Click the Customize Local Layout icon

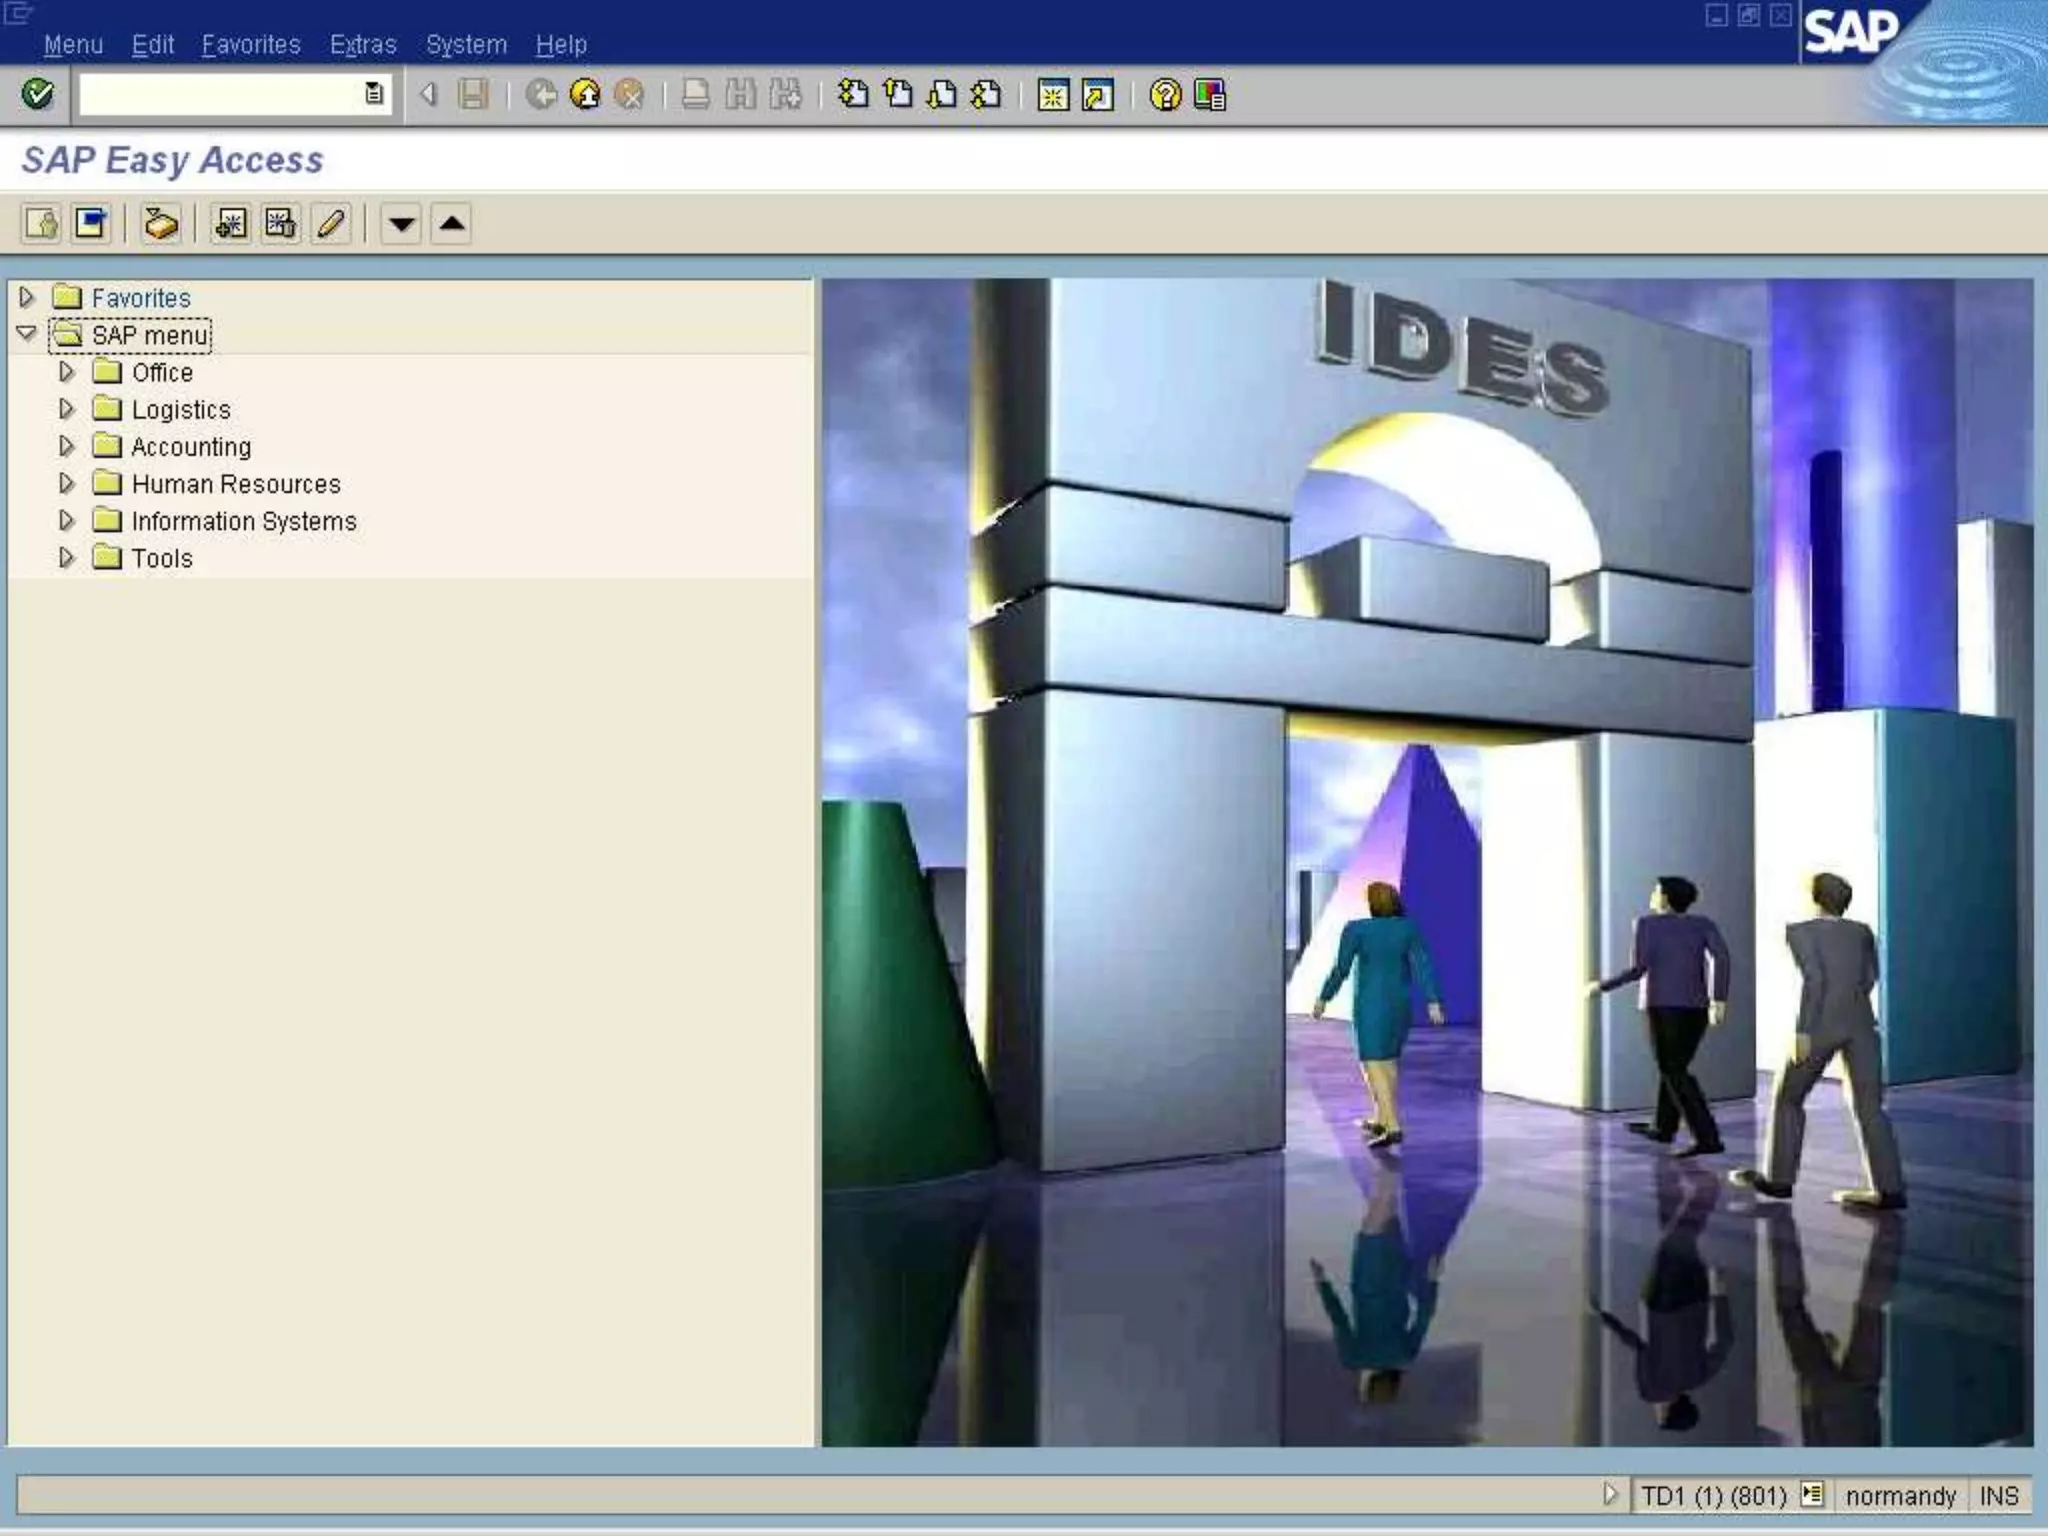pyautogui.click(x=1209, y=95)
